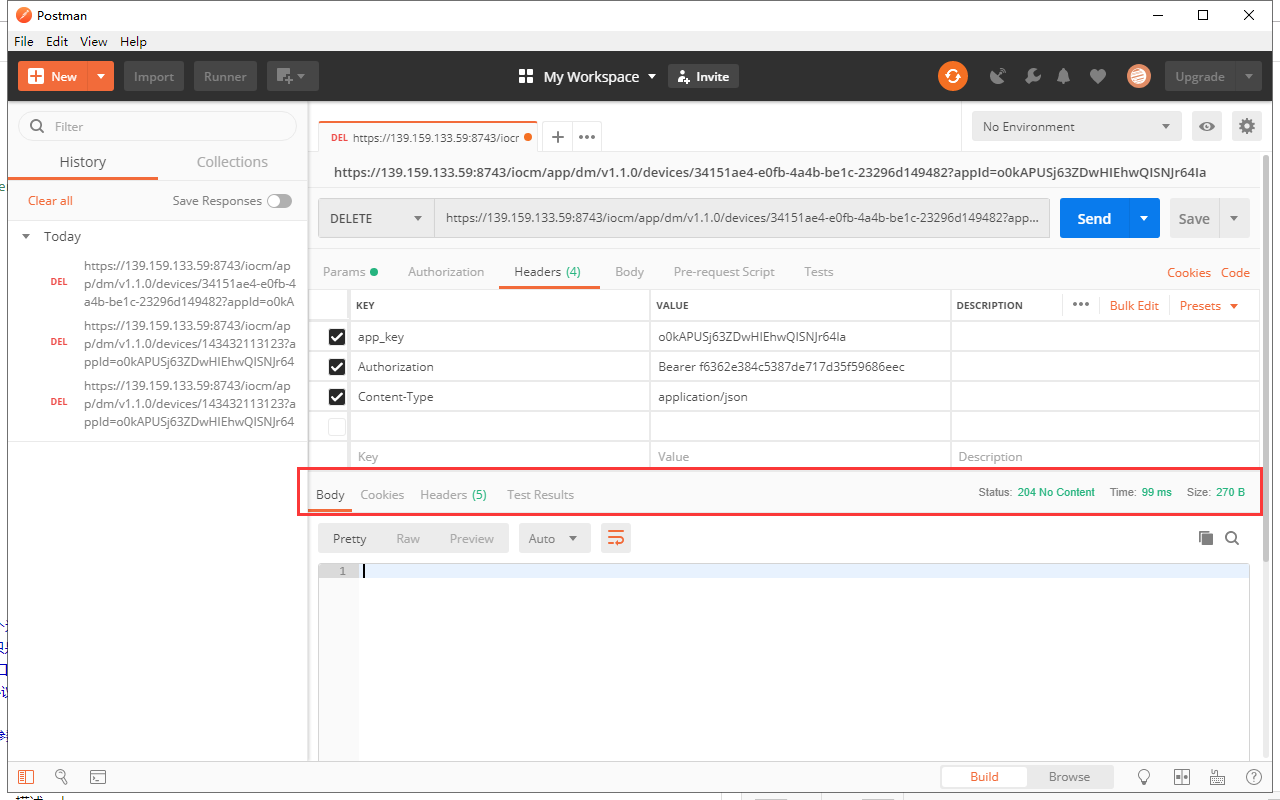Open the Postman console icon
Viewport: 1280px width, 800px height.
pyautogui.click(x=98, y=777)
